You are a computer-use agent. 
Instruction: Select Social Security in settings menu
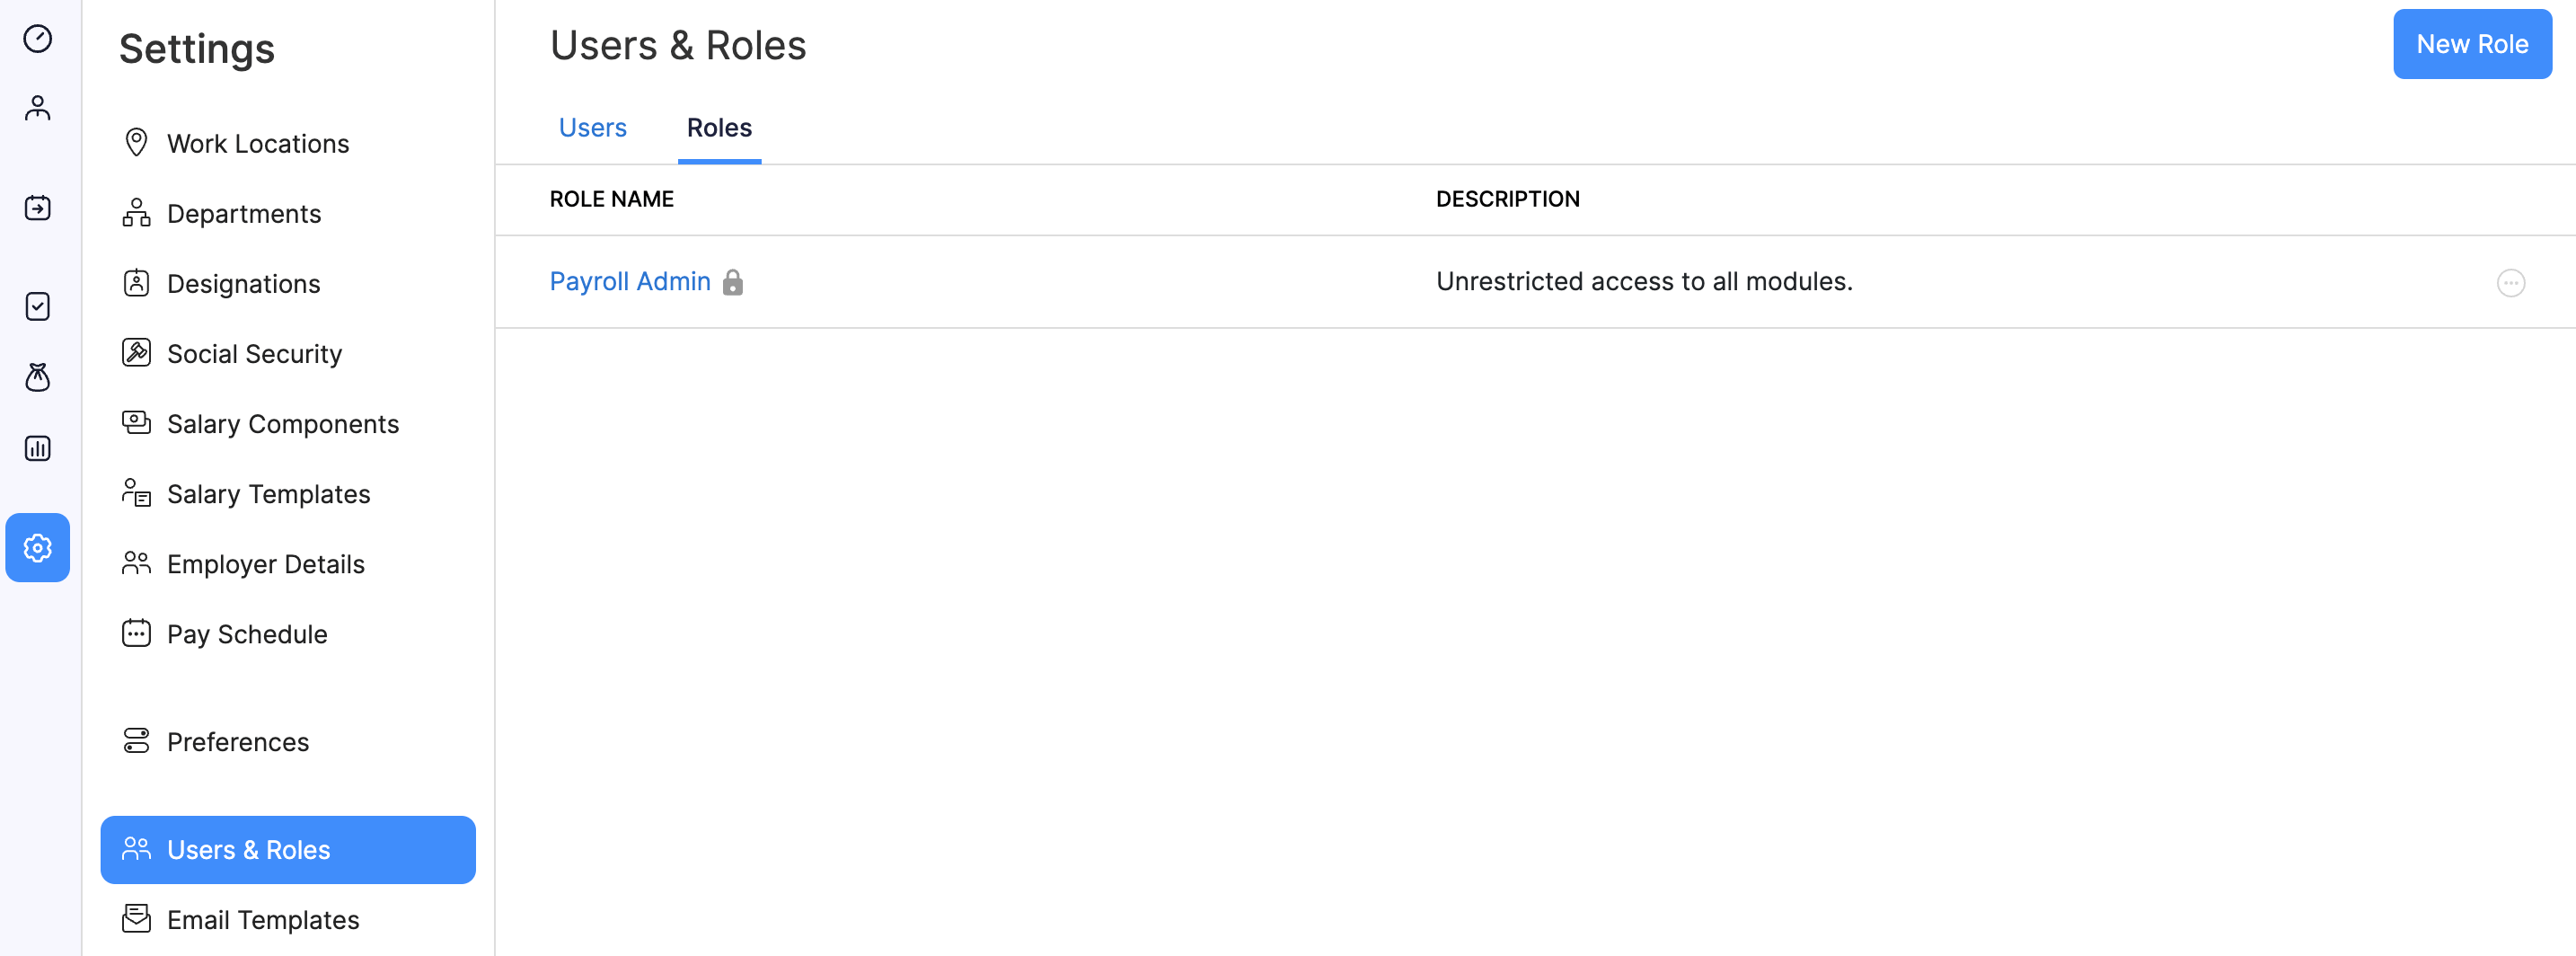254,354
